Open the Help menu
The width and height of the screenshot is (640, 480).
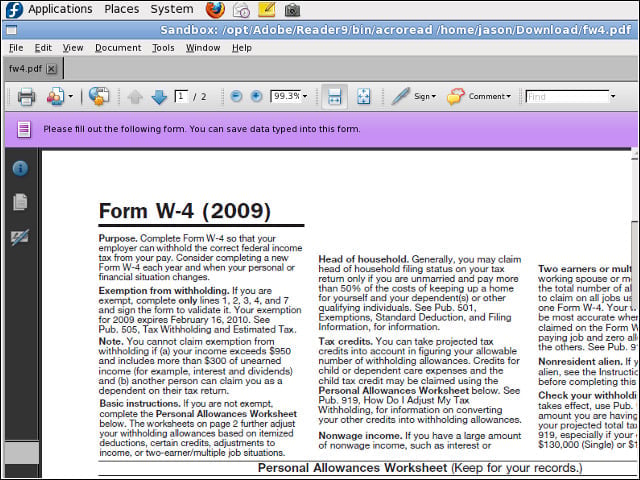point(242,48)
